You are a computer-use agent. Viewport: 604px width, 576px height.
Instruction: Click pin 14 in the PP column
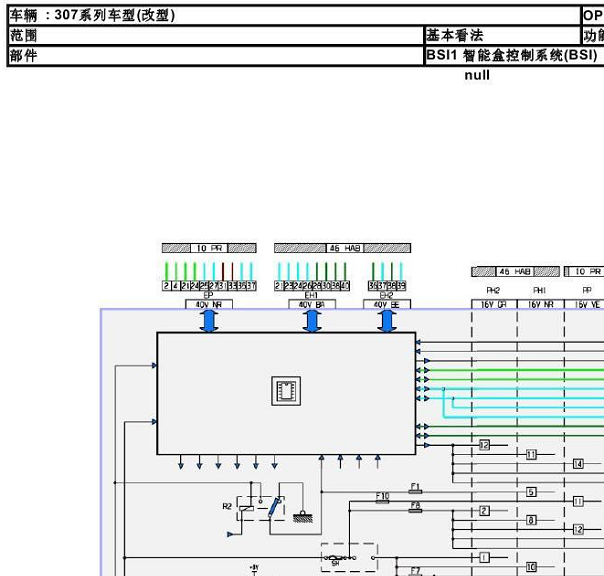[578, 464]
